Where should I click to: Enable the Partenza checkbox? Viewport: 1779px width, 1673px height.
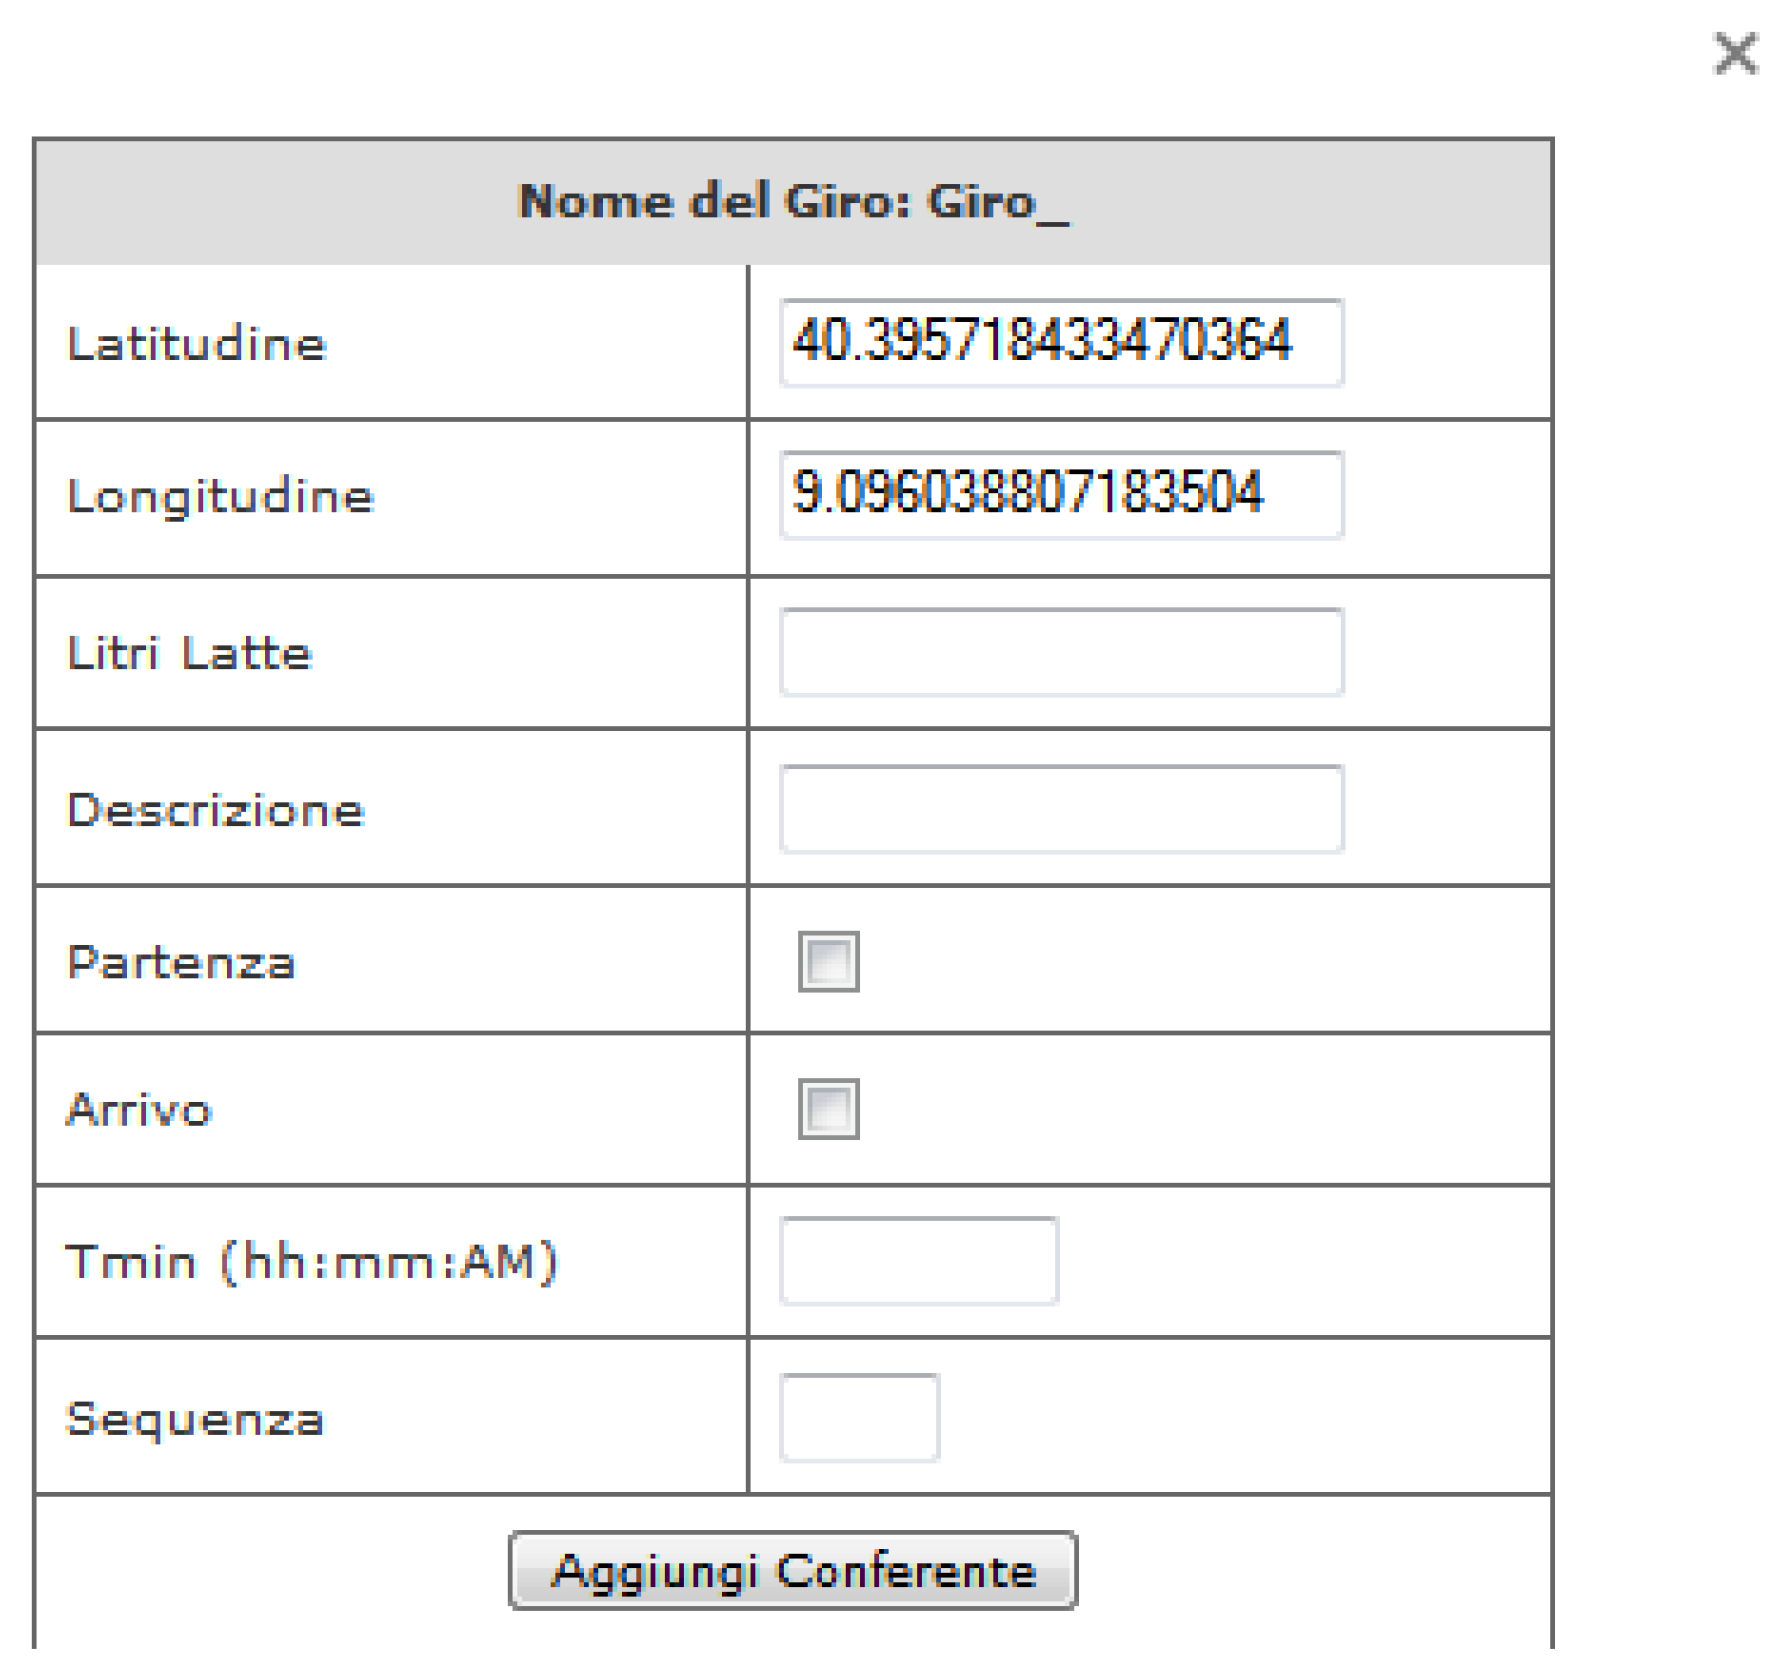(828, 961)
